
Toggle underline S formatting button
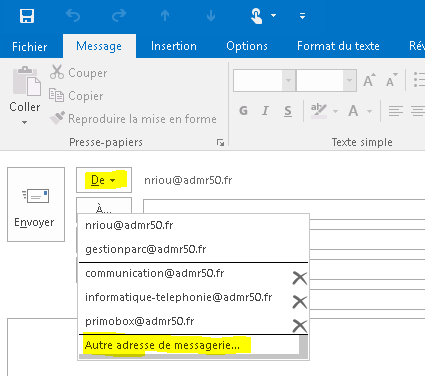[288, 111]
